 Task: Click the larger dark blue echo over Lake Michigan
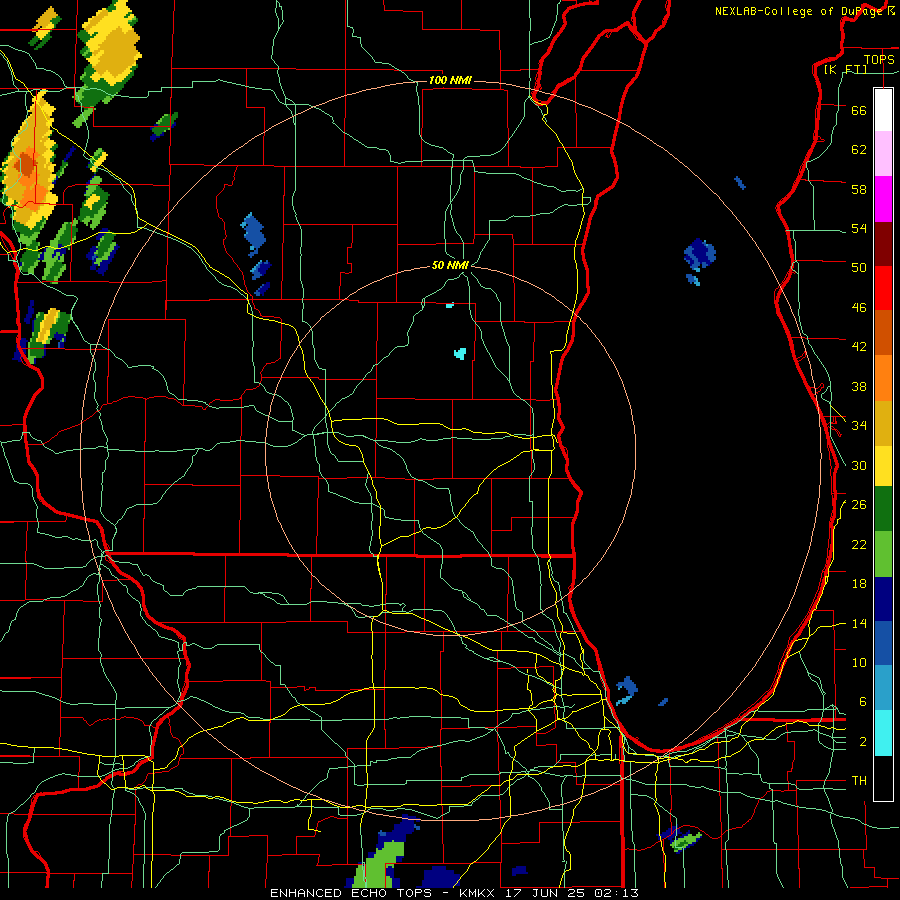coord(700,254)
